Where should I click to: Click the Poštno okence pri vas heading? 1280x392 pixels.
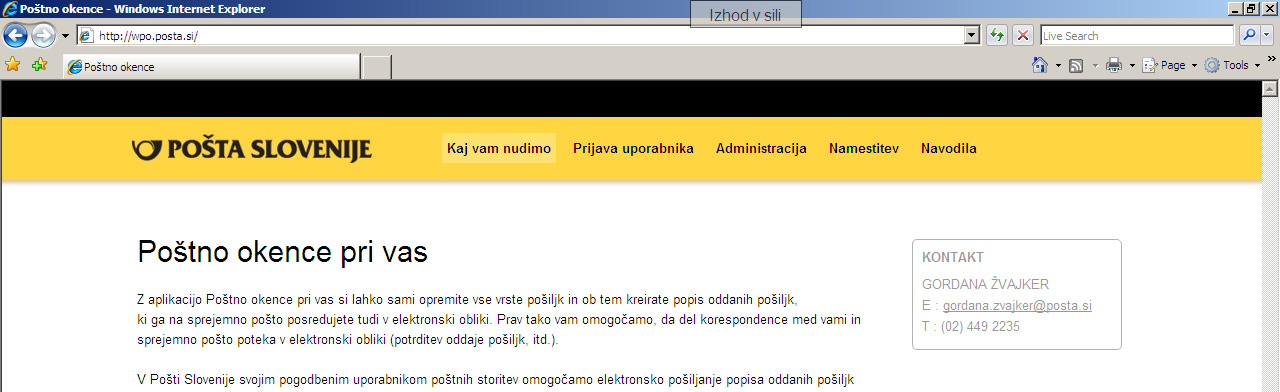pos(283,253)
